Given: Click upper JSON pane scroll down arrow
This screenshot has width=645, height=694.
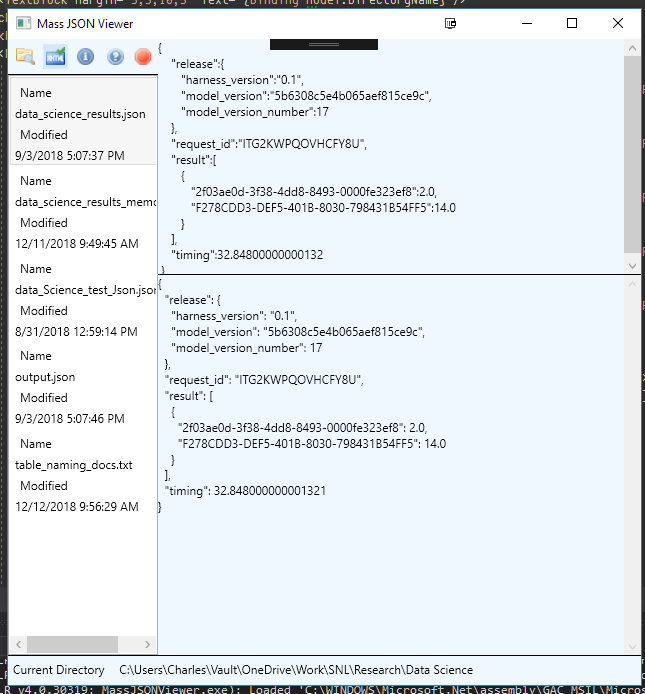Looking at the screenshot, I should click(x=632, y=266).
